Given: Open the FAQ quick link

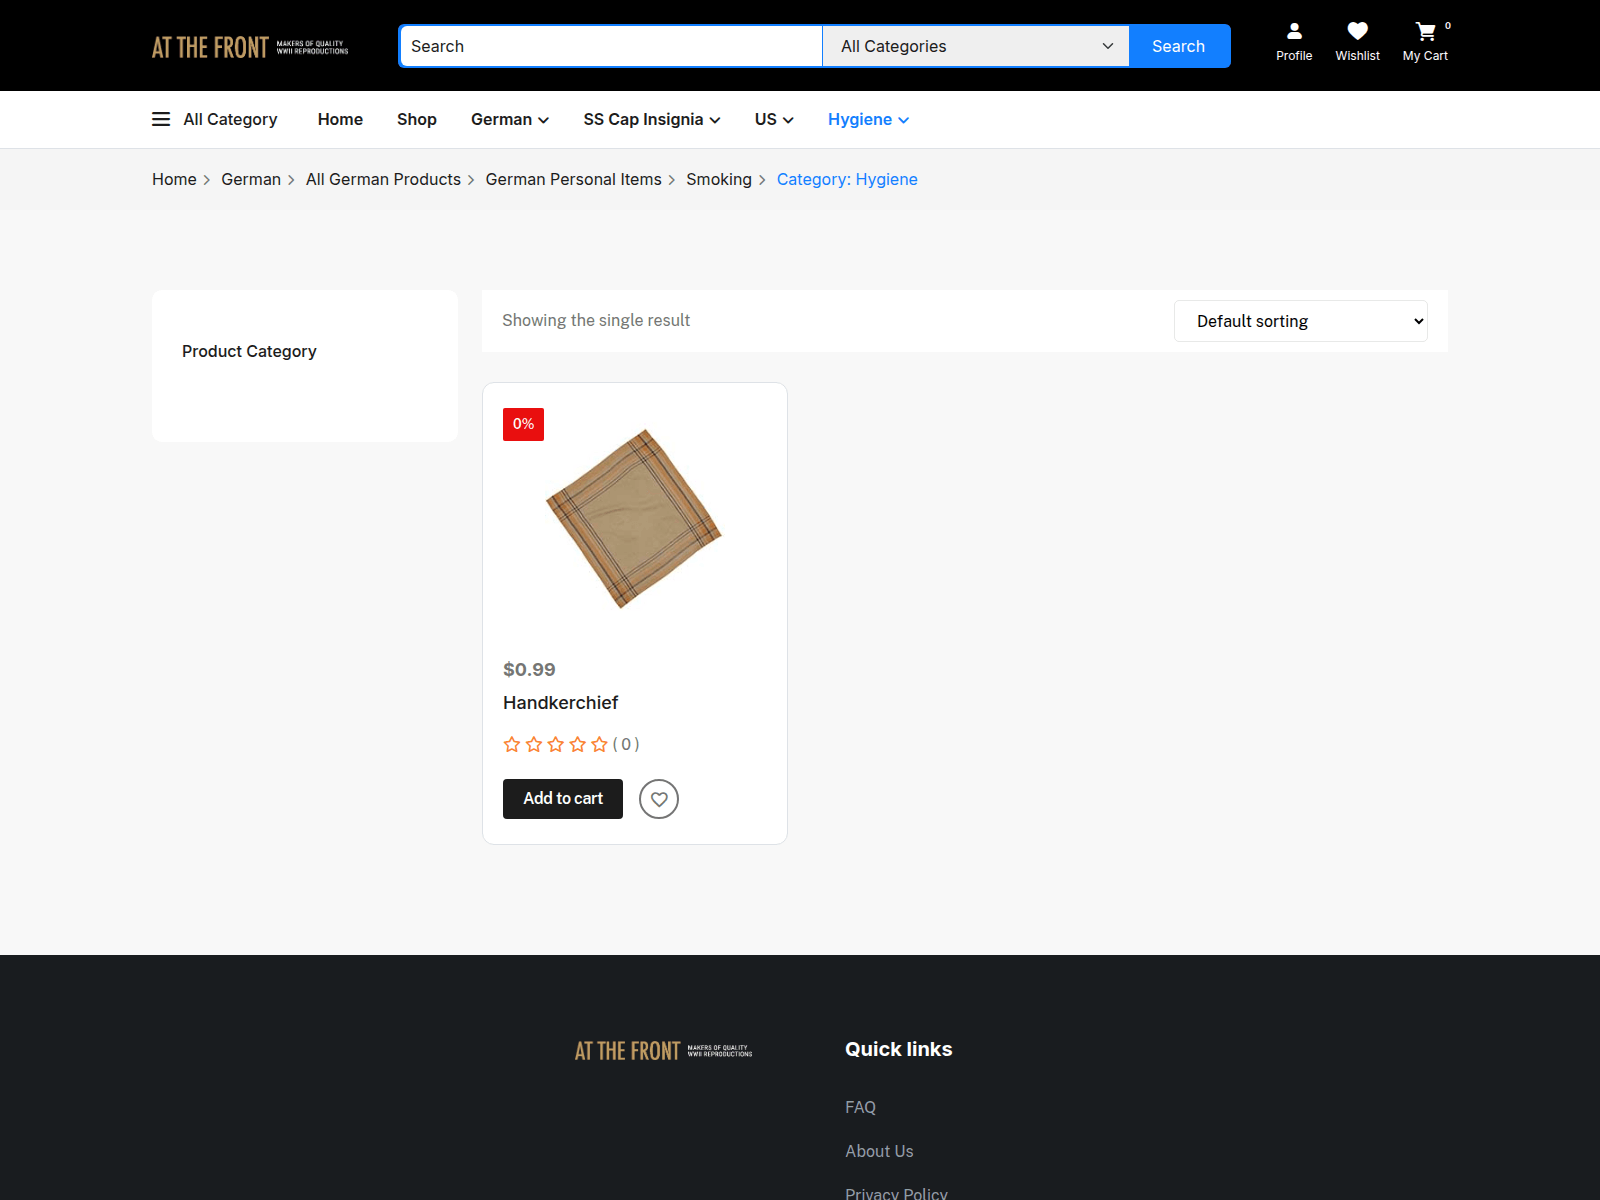Looking at the screenshot, I should click(x=860, y=1107).
